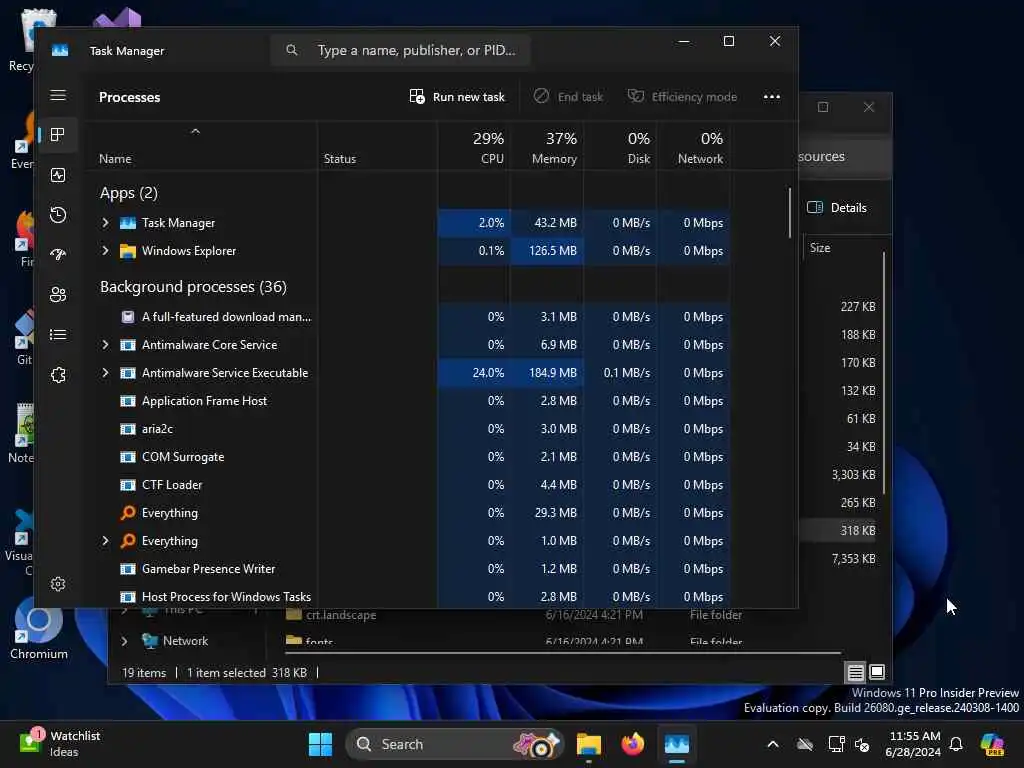1024x768 pixels.
Task: Select the crt.landscape folder in File Explorer
Action: 341,615
